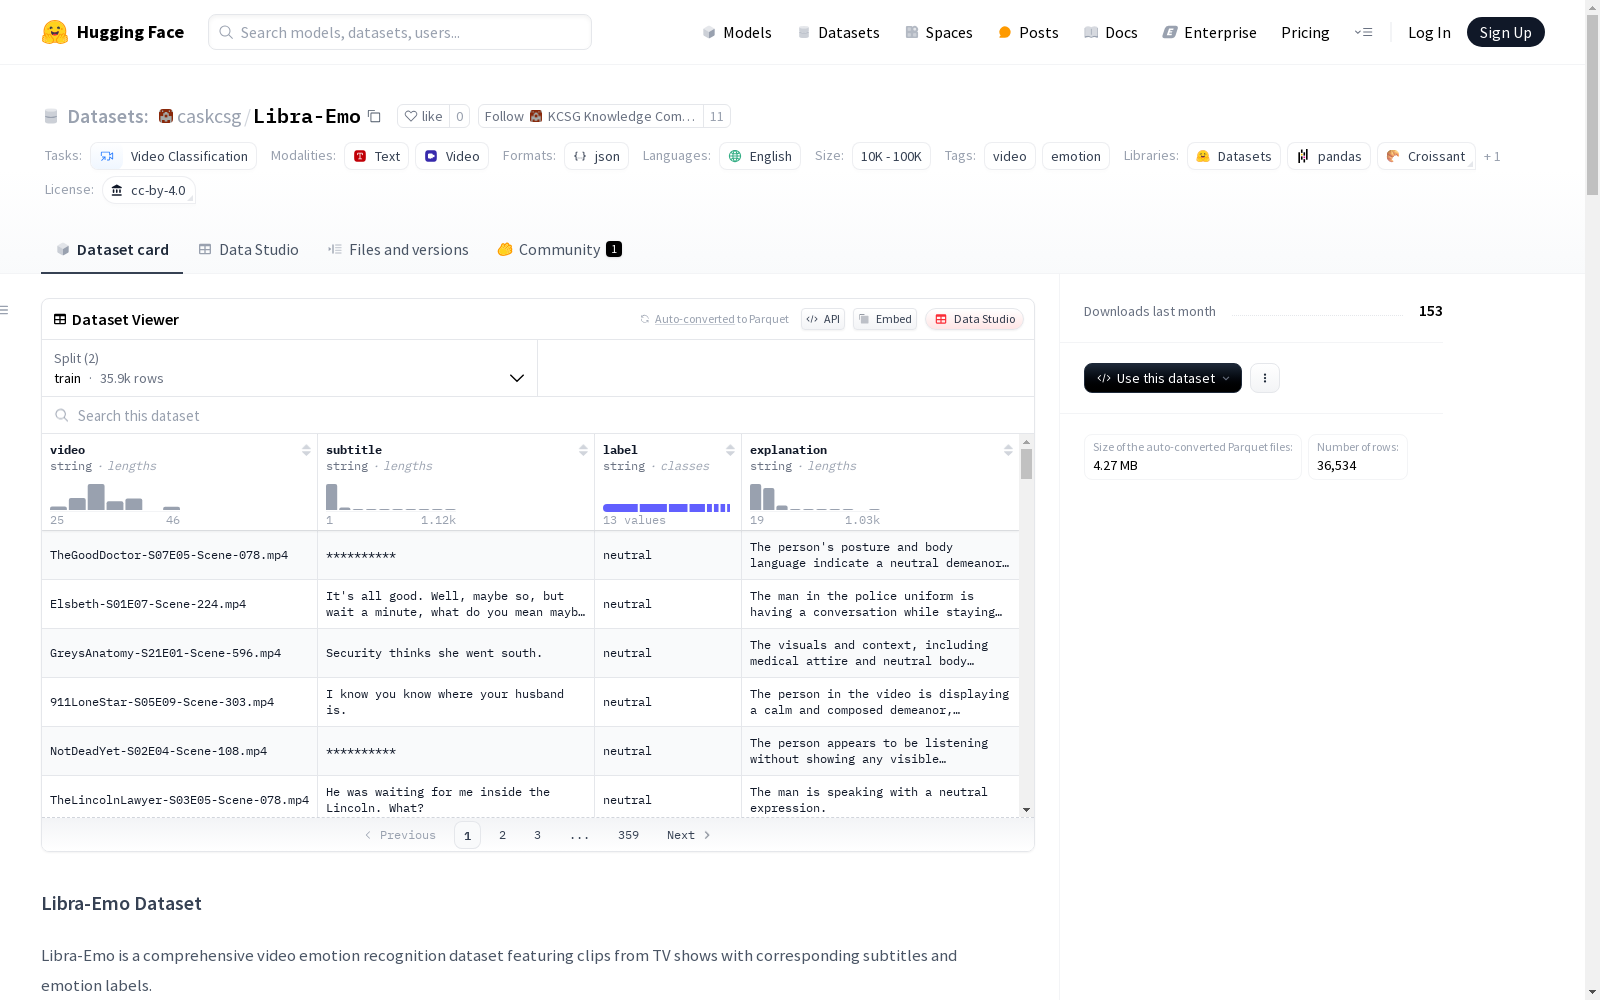Sort the explanation column

click(x=1008, y=450)
